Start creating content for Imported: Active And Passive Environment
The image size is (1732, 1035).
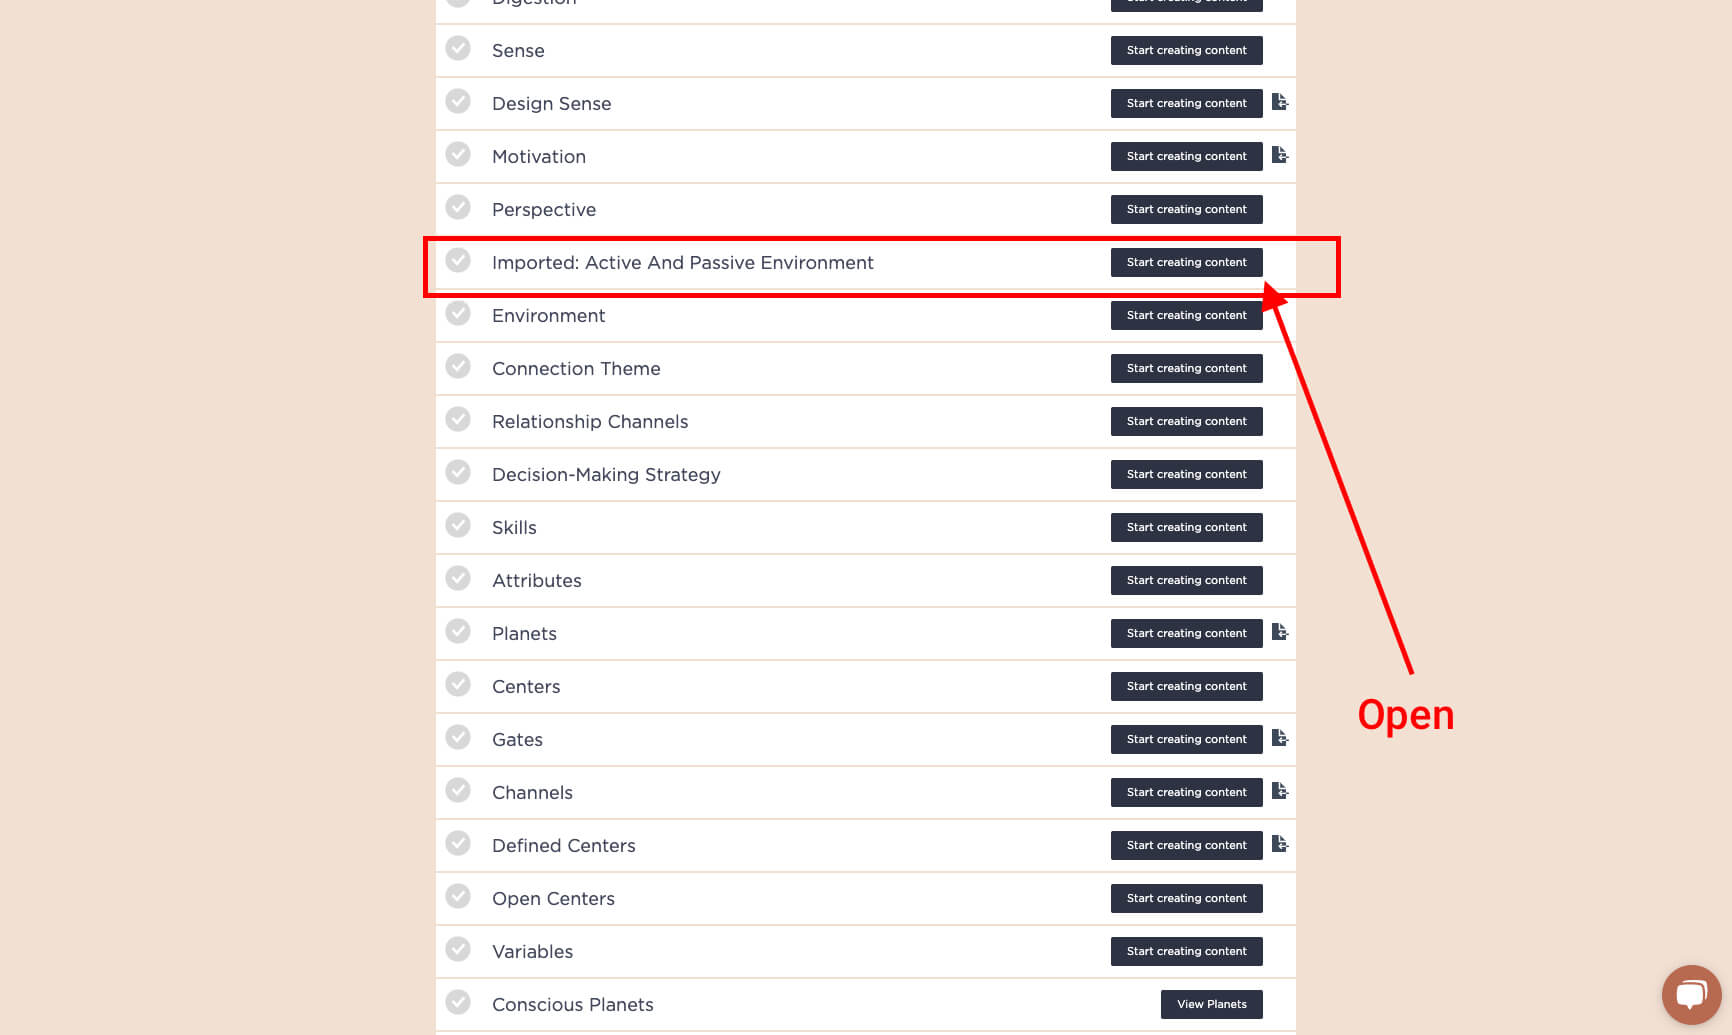coord(1186,262)
